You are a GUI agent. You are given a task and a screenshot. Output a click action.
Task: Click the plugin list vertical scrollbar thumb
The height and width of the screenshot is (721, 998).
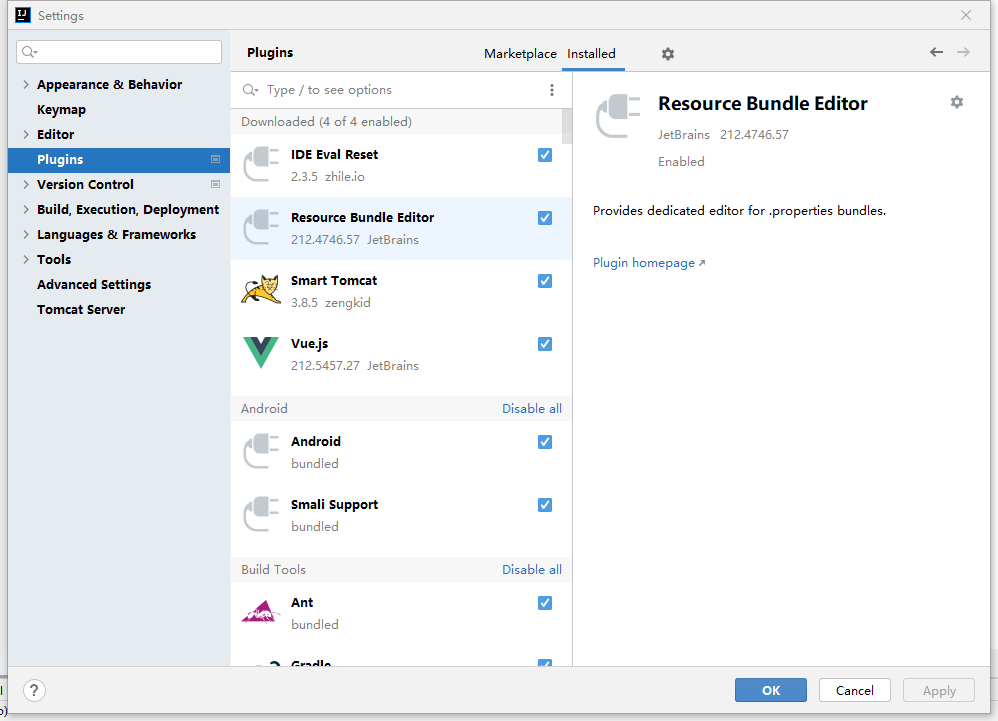[x=567, y=127]
